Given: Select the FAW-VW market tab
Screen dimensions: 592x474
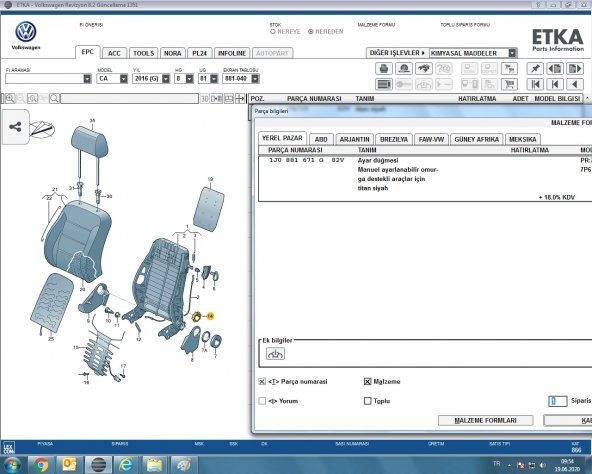Looking at the screenshot, I should coord(431,139).
